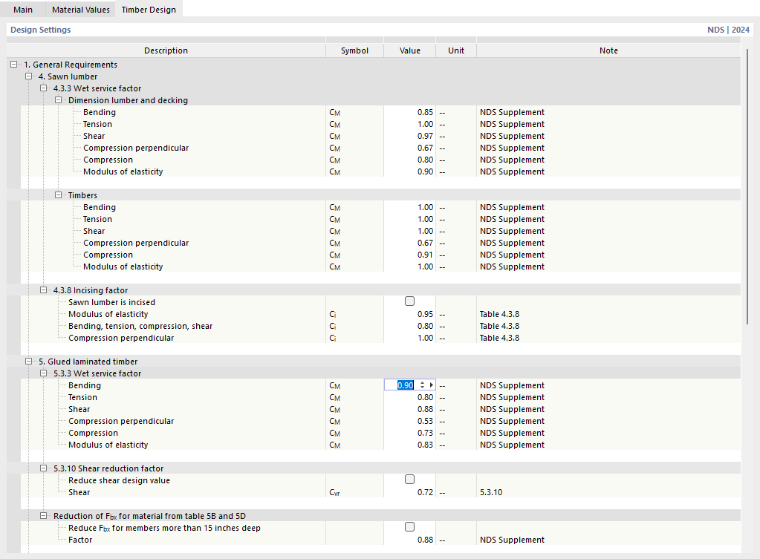The height and width of the screenshot is (559, 760).
Task: Open the arrow menu beside glulam Bending value
Action: point(431,385)
